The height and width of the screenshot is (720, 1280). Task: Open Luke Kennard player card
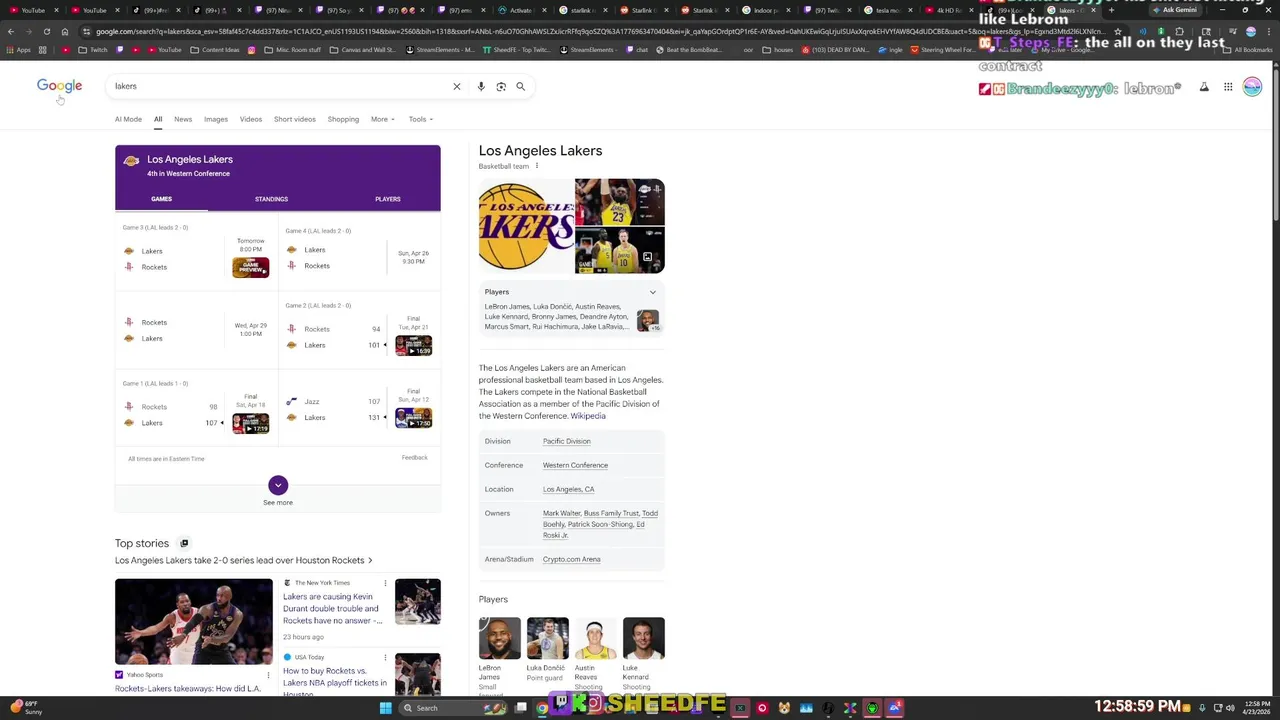(x=643, y=655)
